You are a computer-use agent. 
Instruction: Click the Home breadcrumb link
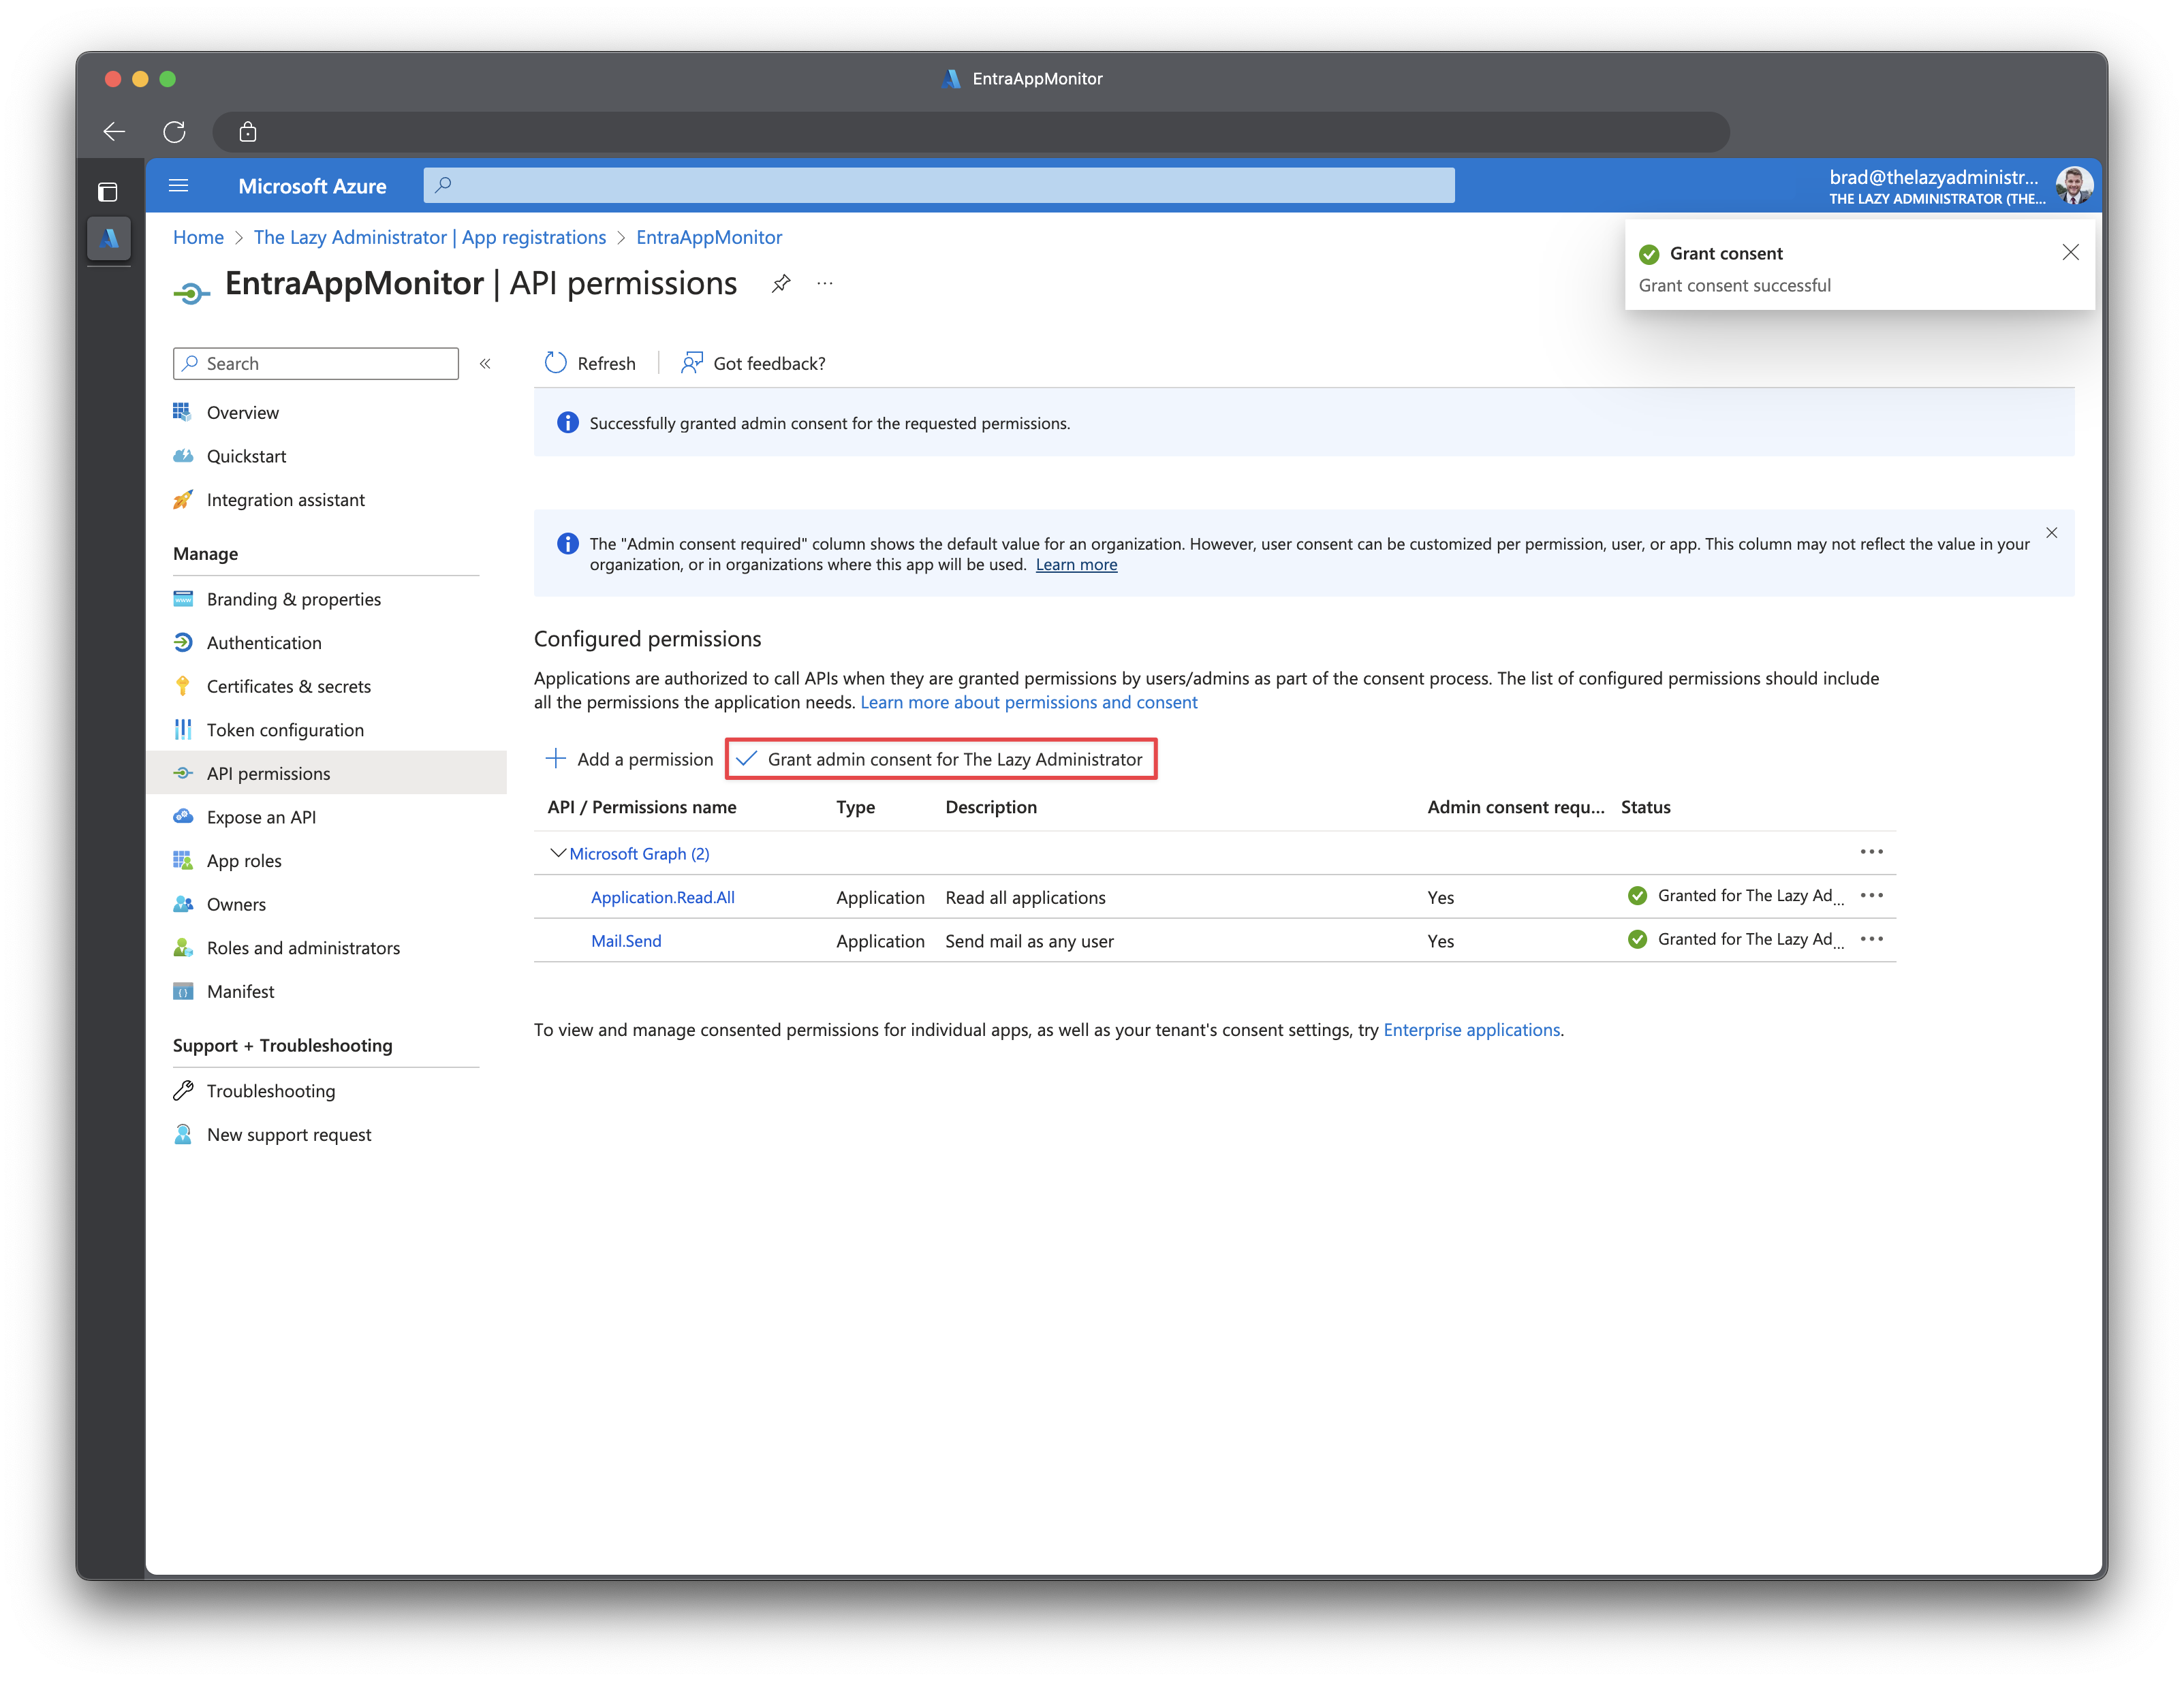(x=198, y=237)
